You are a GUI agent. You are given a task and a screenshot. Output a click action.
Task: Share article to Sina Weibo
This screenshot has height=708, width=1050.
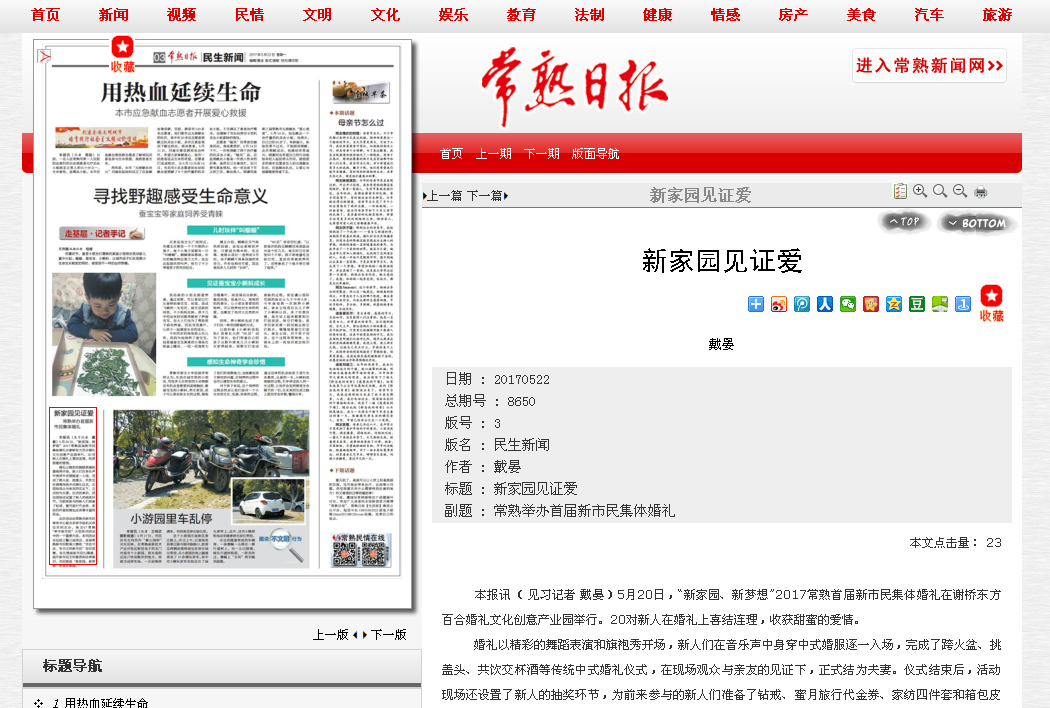tap(779, 304)
